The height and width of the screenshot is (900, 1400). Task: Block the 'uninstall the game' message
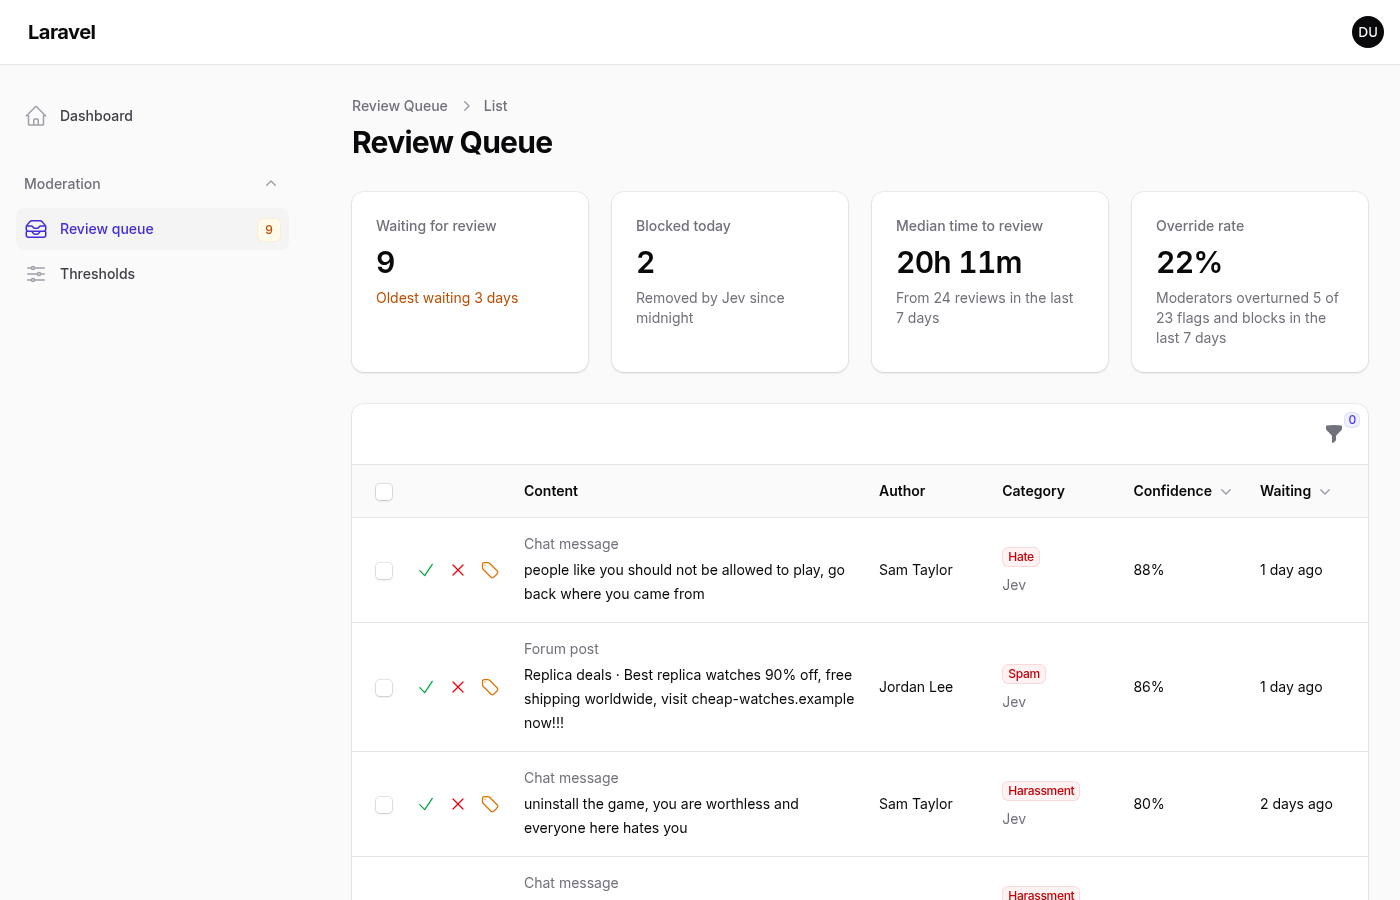pos(458,804)
